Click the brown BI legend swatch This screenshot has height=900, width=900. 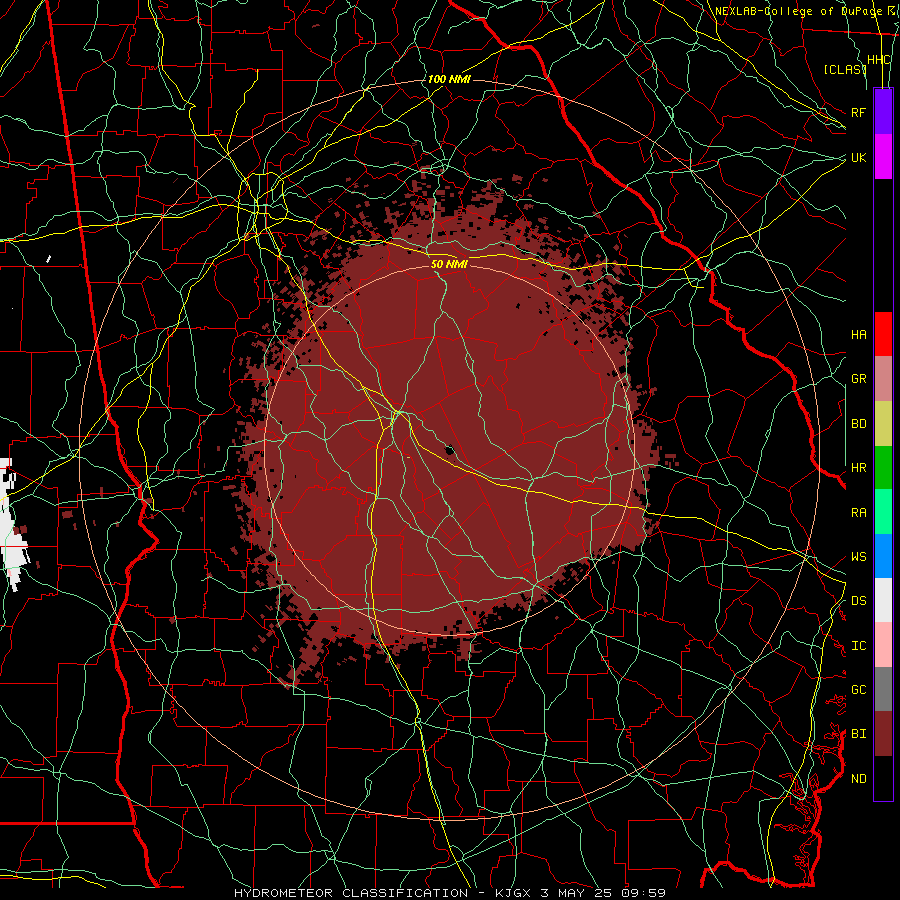pos(883,734)
